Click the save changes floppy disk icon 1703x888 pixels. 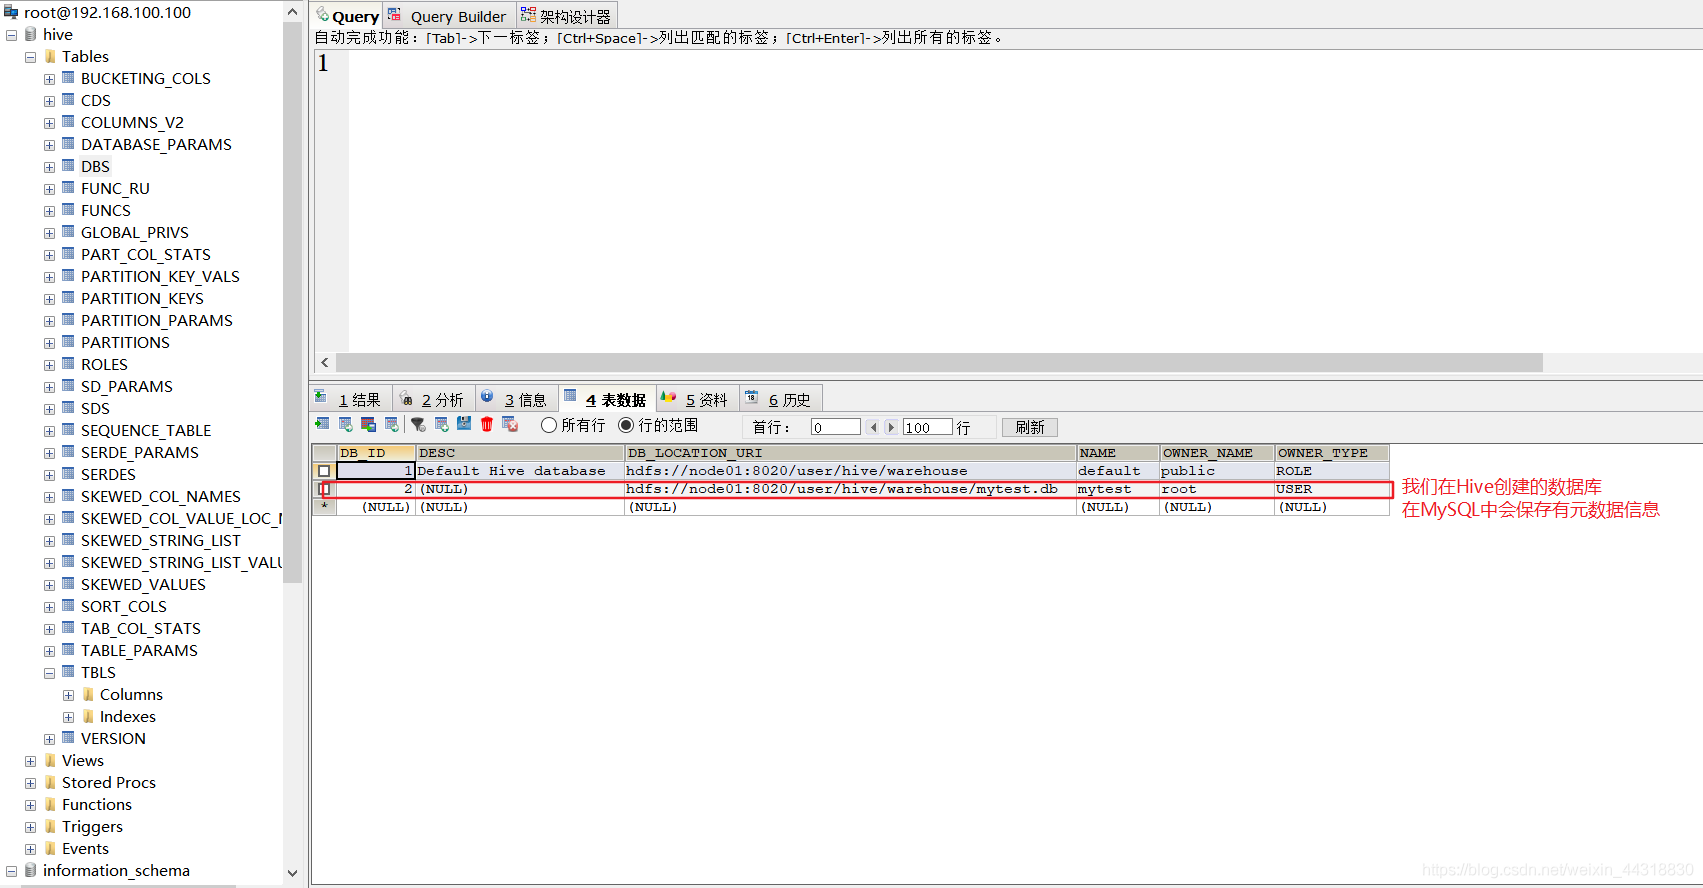[x=464, y=423]
